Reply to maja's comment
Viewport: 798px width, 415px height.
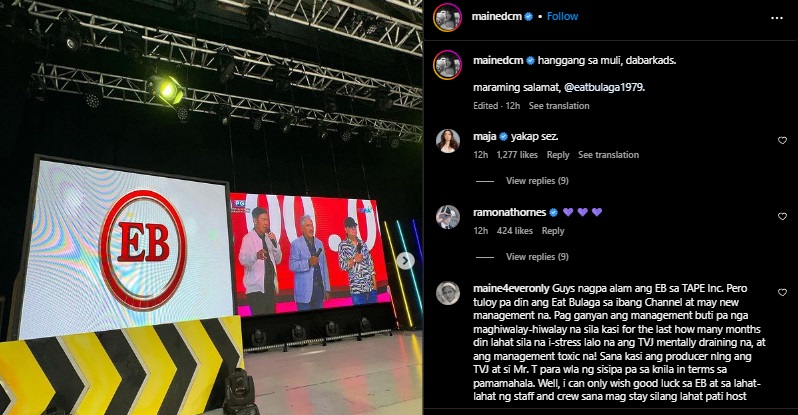[x=558, y=155]
